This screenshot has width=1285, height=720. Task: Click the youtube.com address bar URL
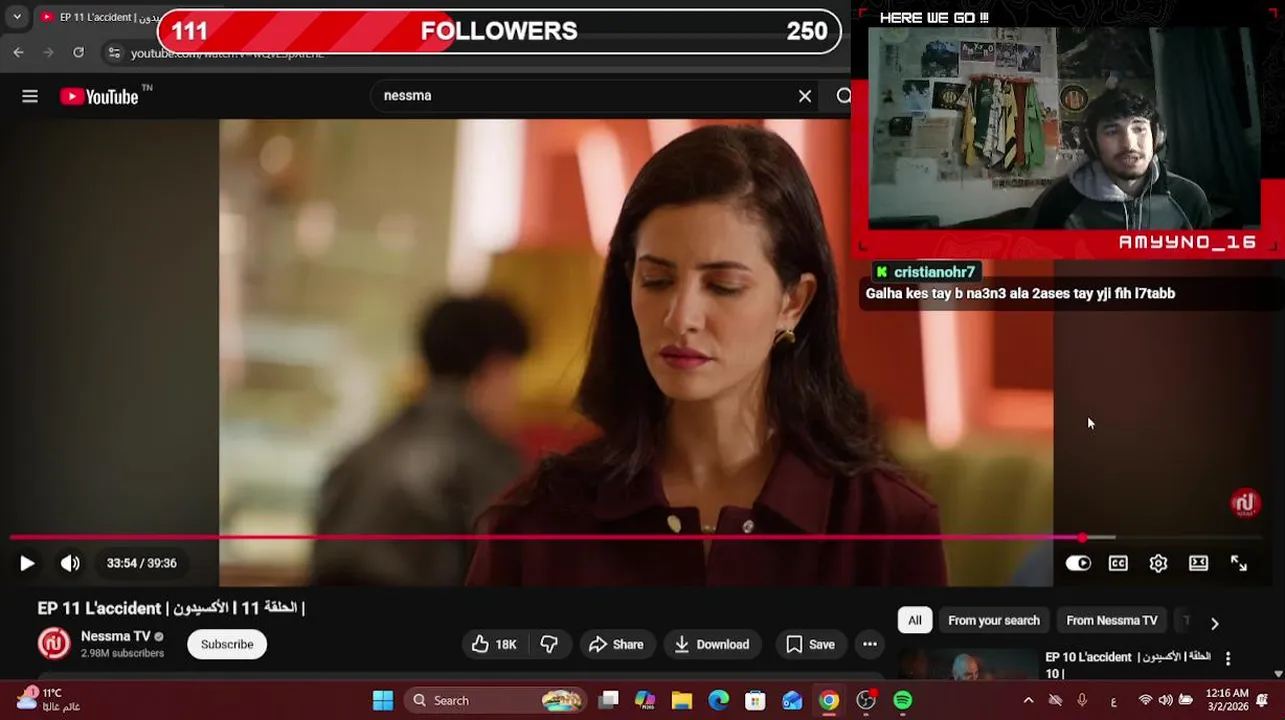[x=228, y=53]
